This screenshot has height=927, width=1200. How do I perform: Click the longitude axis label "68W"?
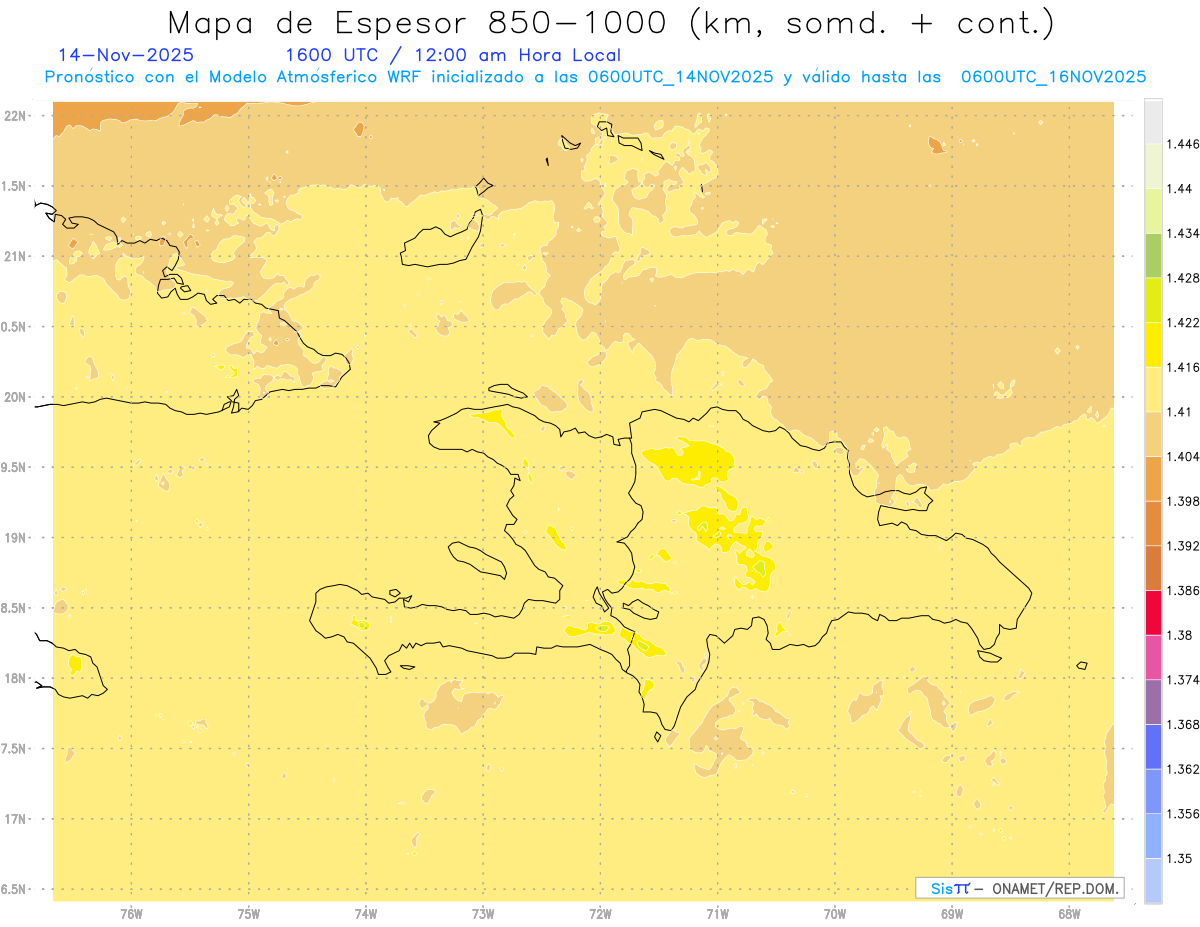[x=1069, y=914]
